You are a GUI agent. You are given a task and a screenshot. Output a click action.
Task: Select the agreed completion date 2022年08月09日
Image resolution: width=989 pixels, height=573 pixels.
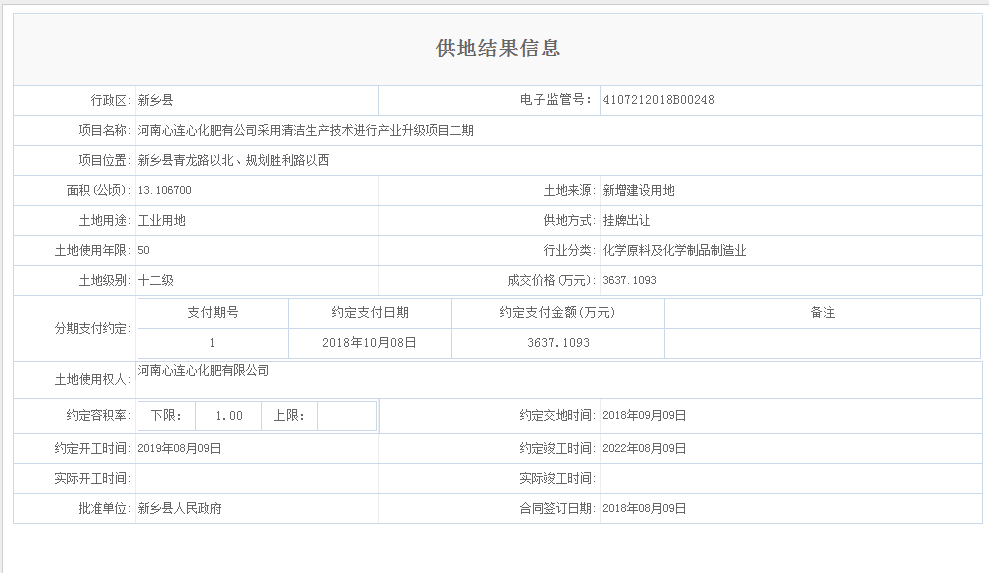(x=644, y=449)
